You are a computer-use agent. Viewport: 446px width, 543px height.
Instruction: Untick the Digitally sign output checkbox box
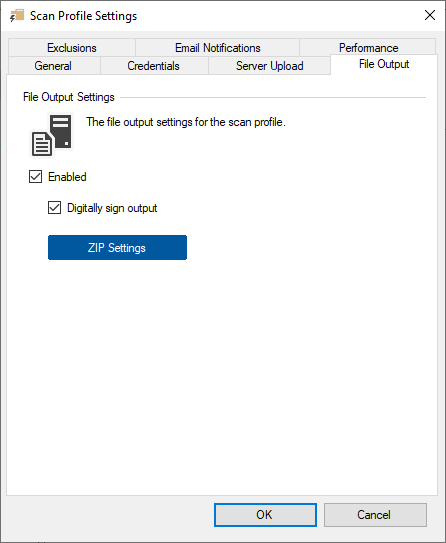click(54, 208)
